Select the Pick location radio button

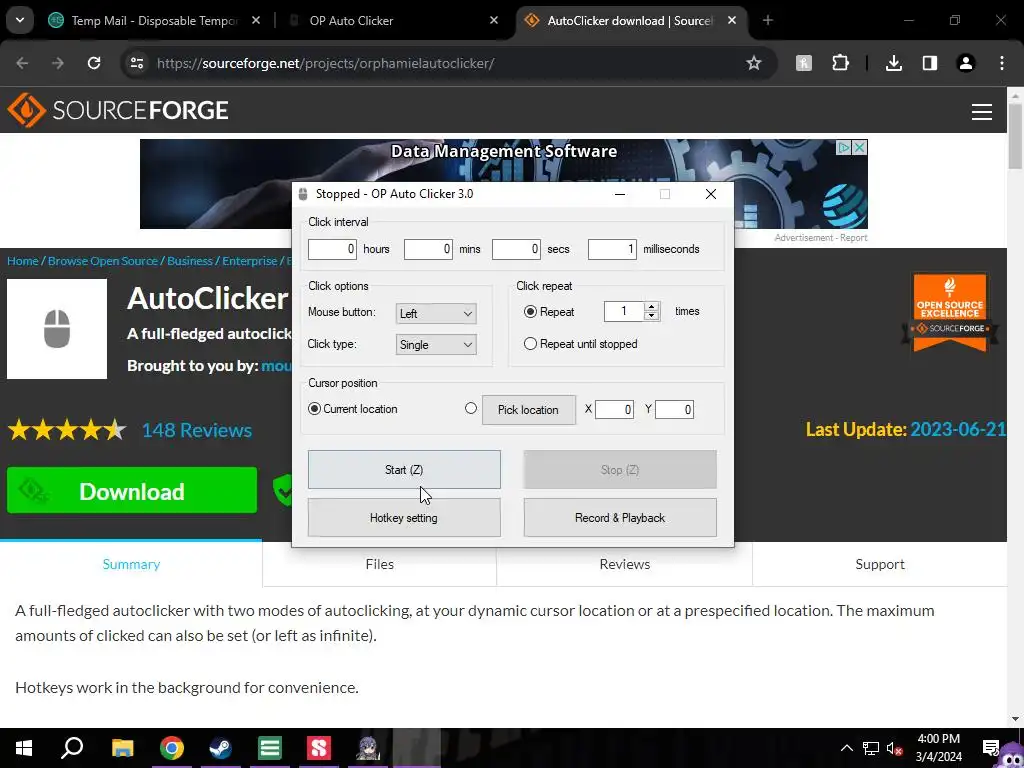471,408
